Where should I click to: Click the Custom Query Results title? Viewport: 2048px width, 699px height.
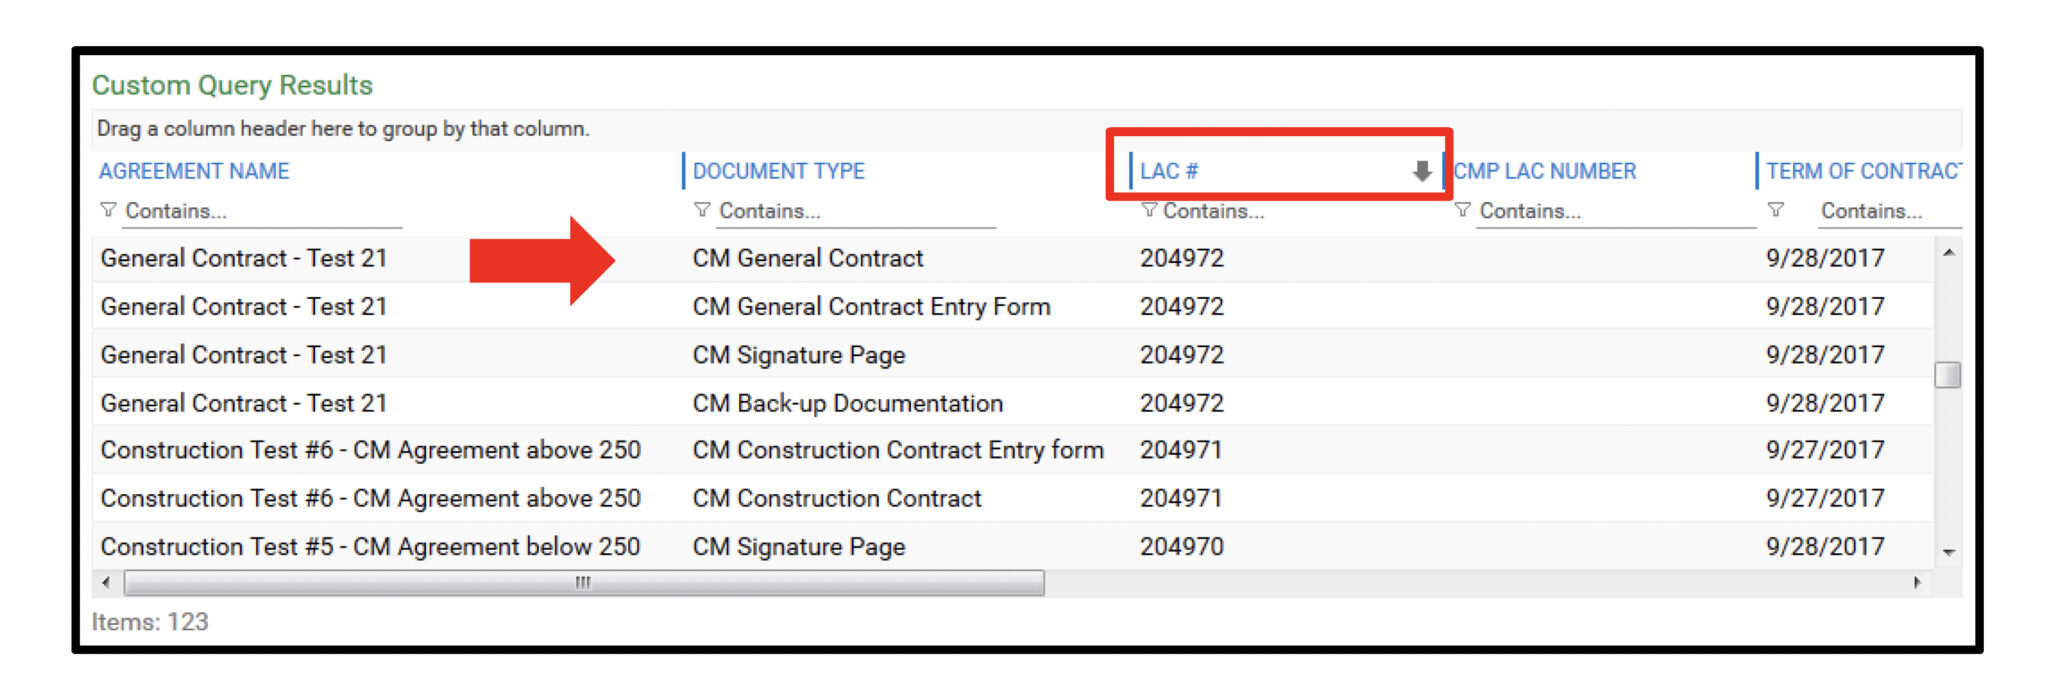232,85
